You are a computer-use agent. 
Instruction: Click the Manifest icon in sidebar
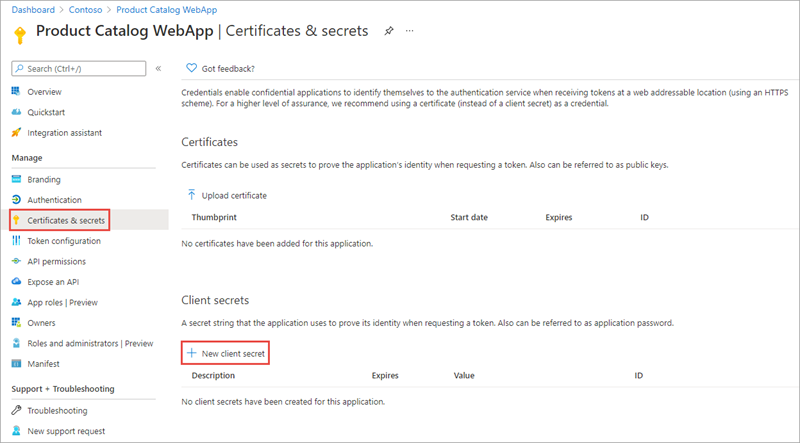16,364
